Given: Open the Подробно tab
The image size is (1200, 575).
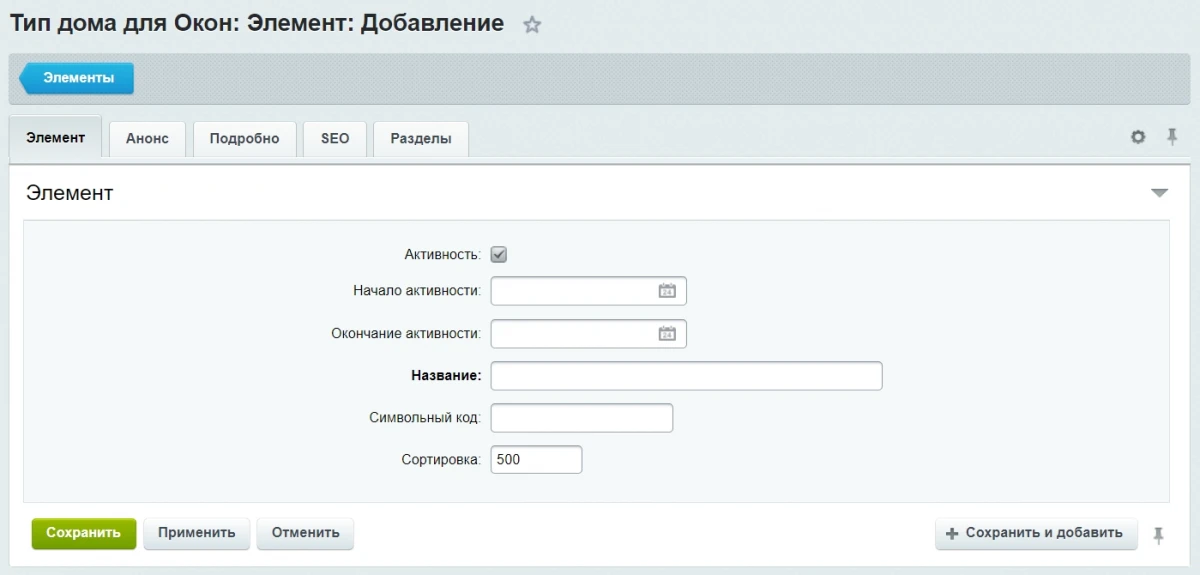Looking at the screenshot, I should click(x=244, y=139).
